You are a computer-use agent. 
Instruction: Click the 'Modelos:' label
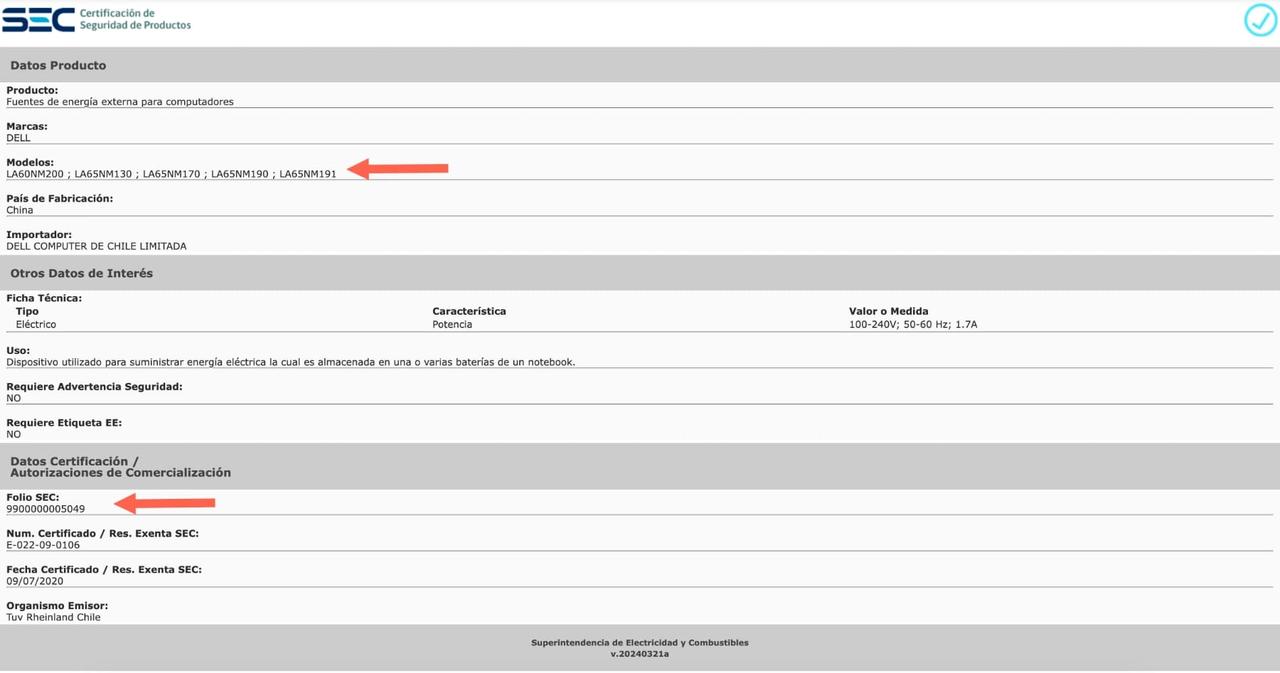[x=30, y=162]
